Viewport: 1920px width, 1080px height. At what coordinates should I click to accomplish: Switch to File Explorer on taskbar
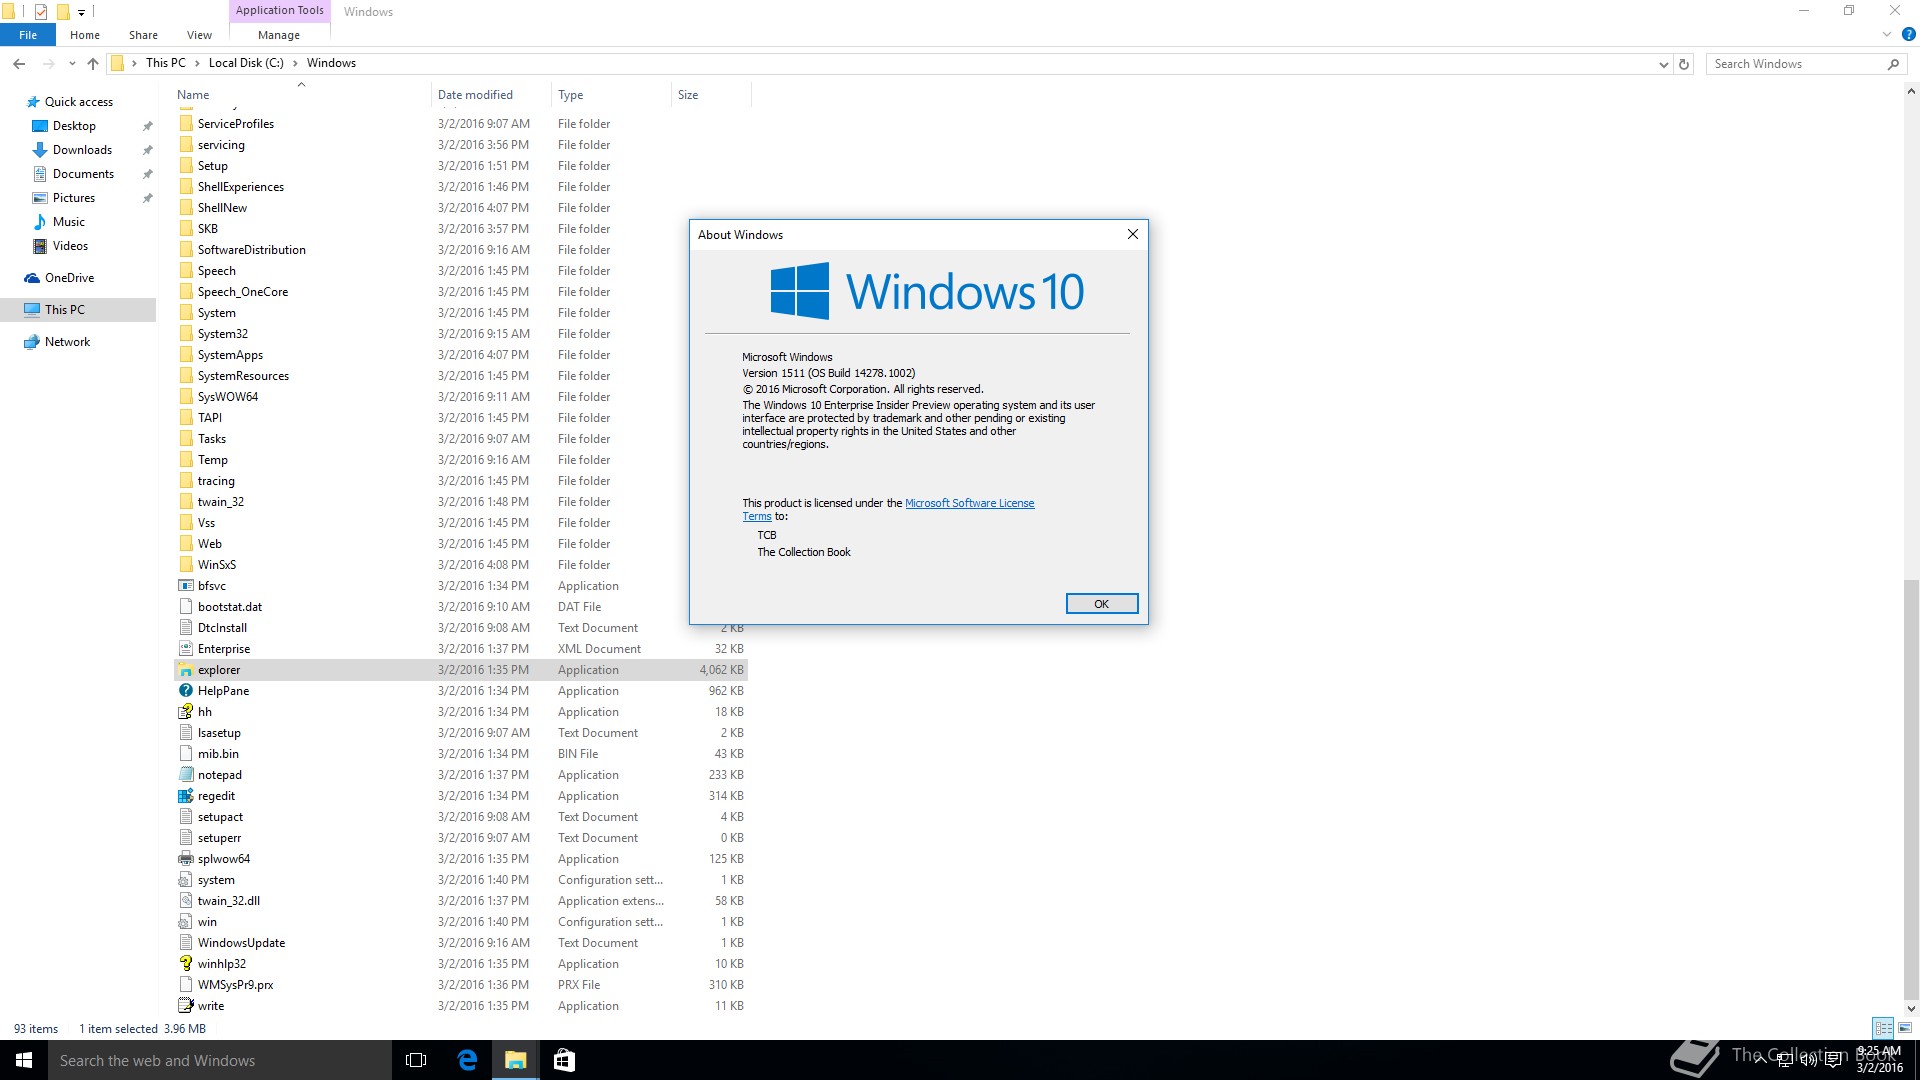point(515,1060)
